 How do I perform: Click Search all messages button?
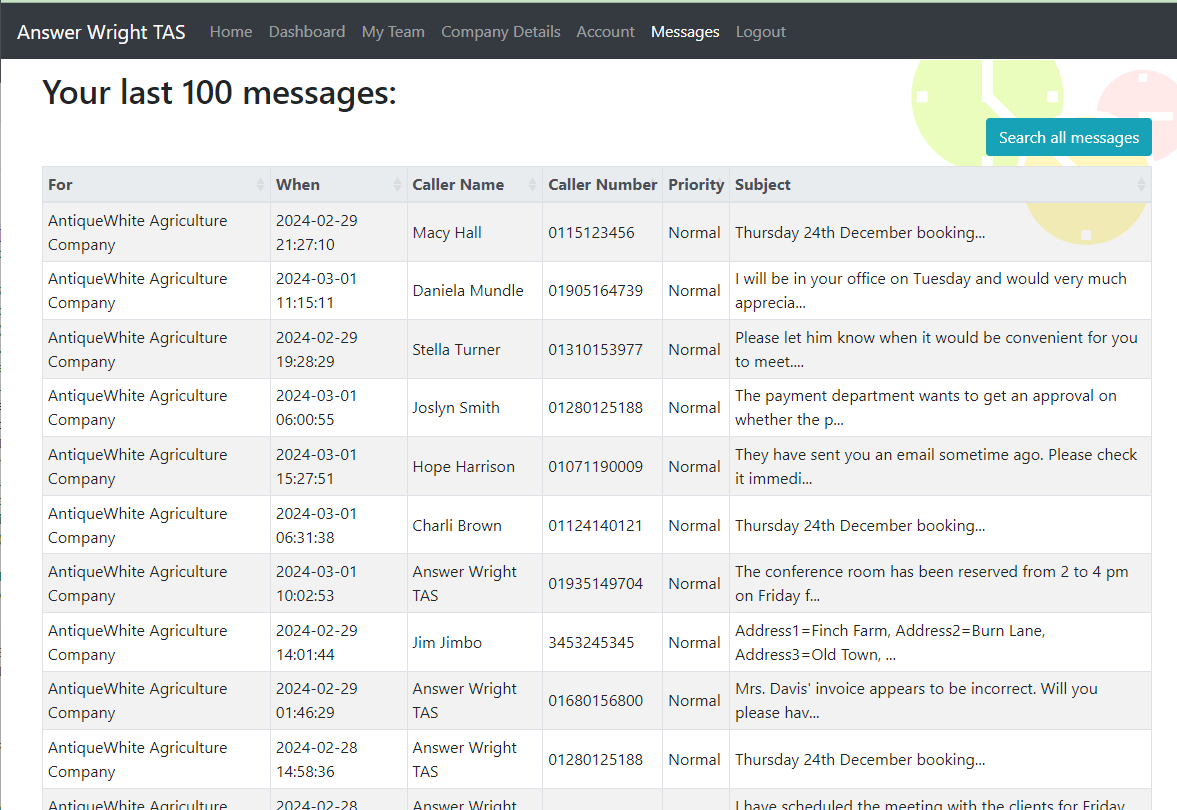pyautogui.click(x=1069, y=137)
